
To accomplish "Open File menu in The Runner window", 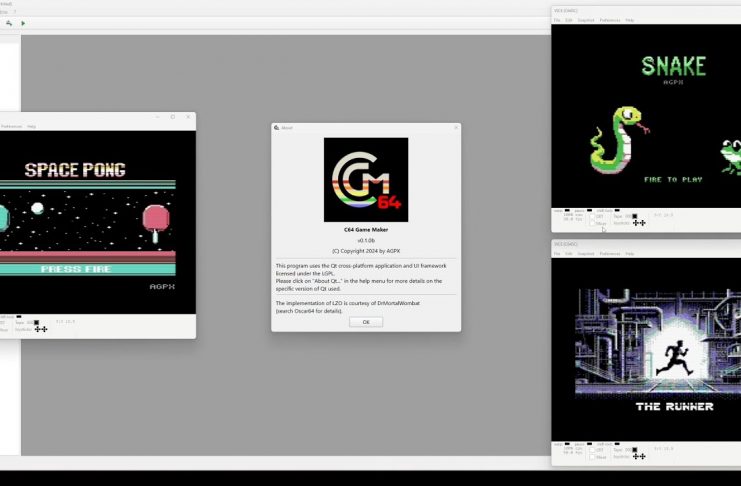I will (557, 254).
